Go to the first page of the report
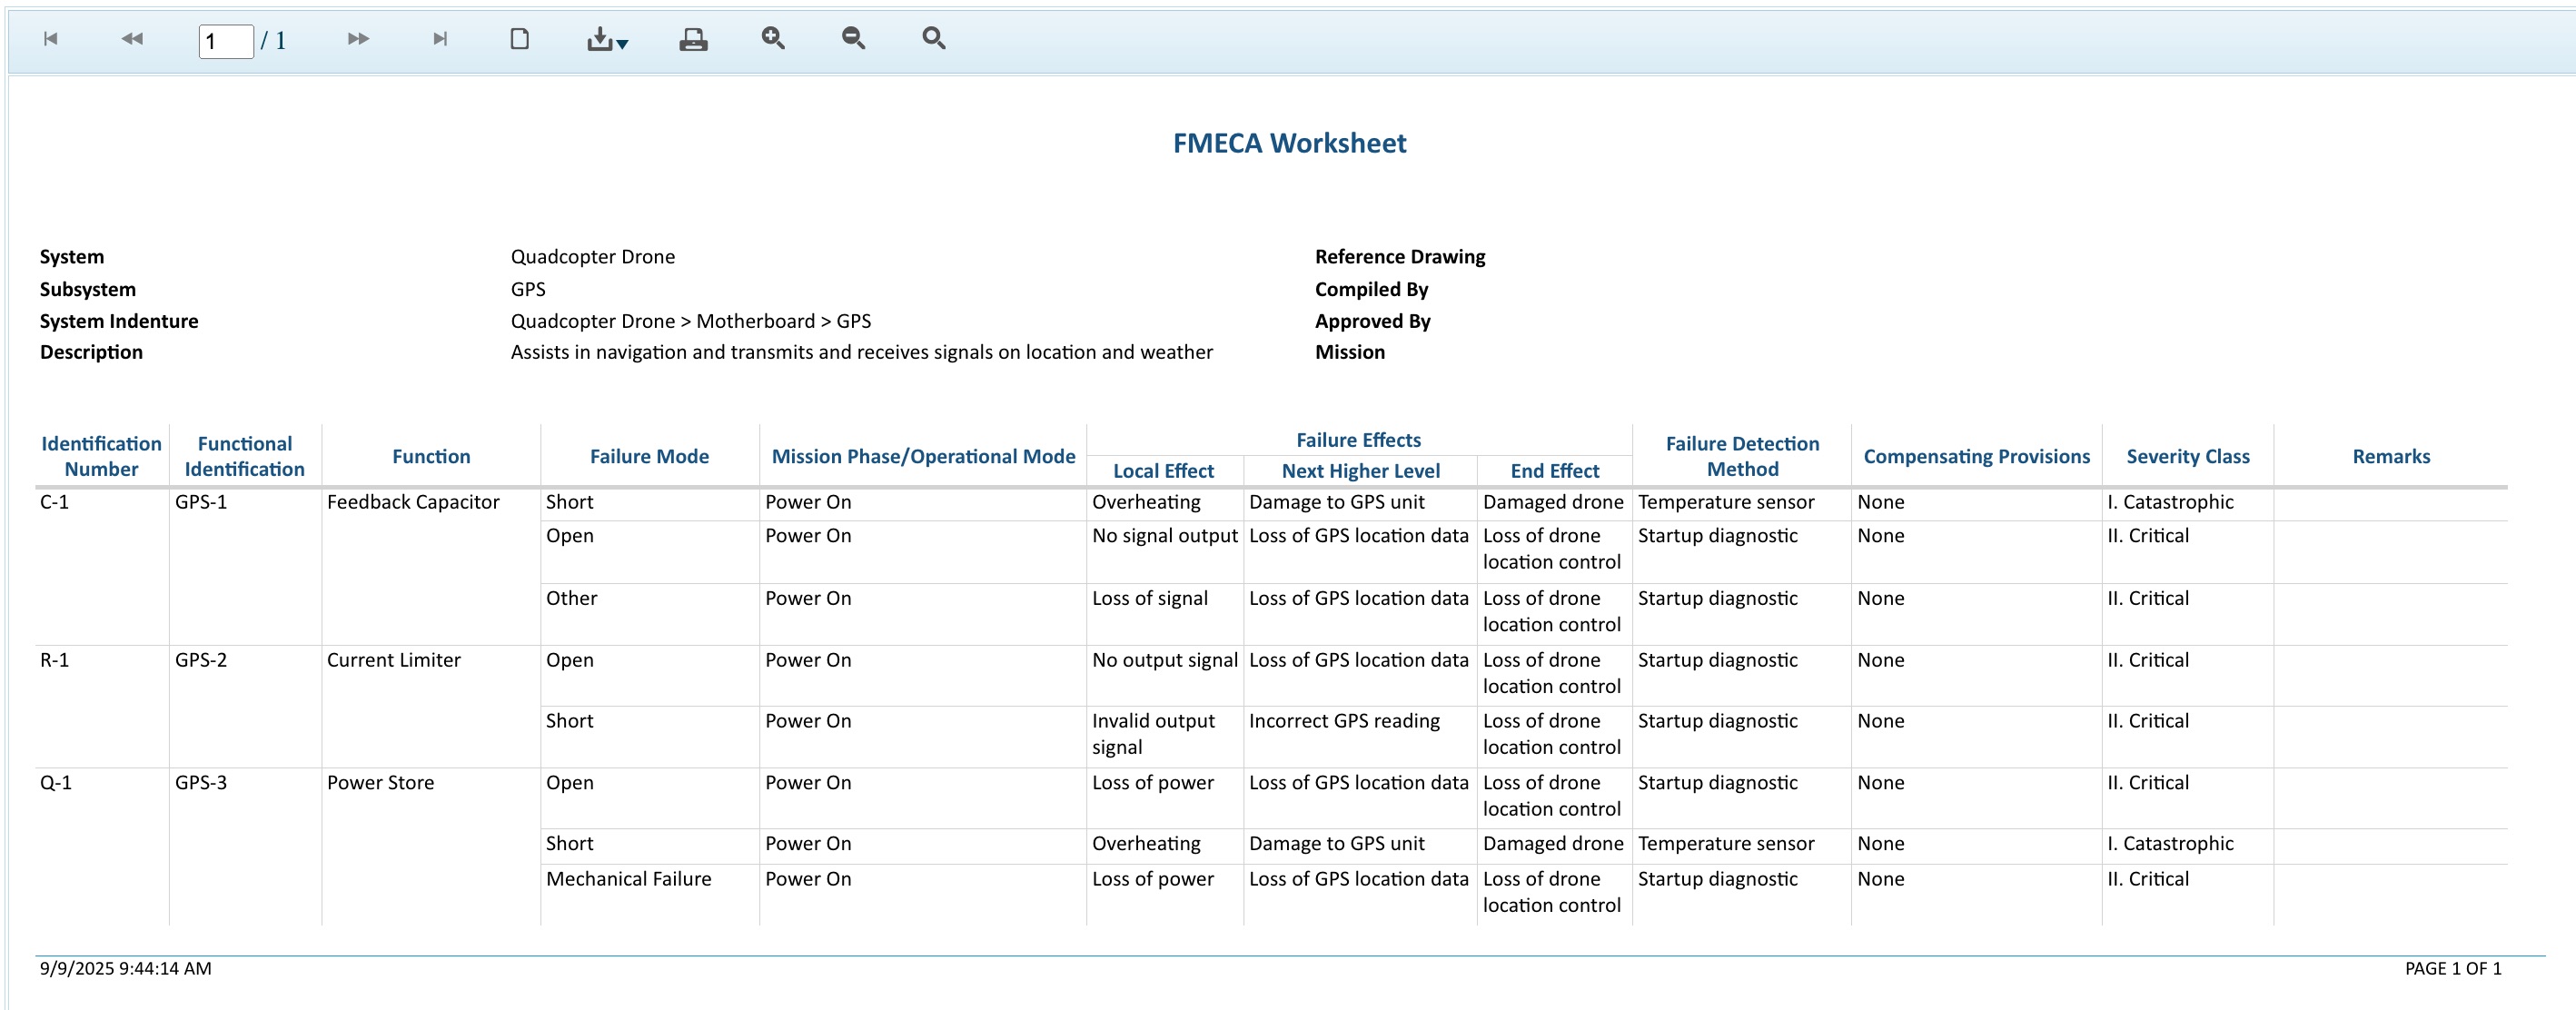The height and width of the screenshot is (1010, 2576). pyautogui.click(x=51, y=39)
